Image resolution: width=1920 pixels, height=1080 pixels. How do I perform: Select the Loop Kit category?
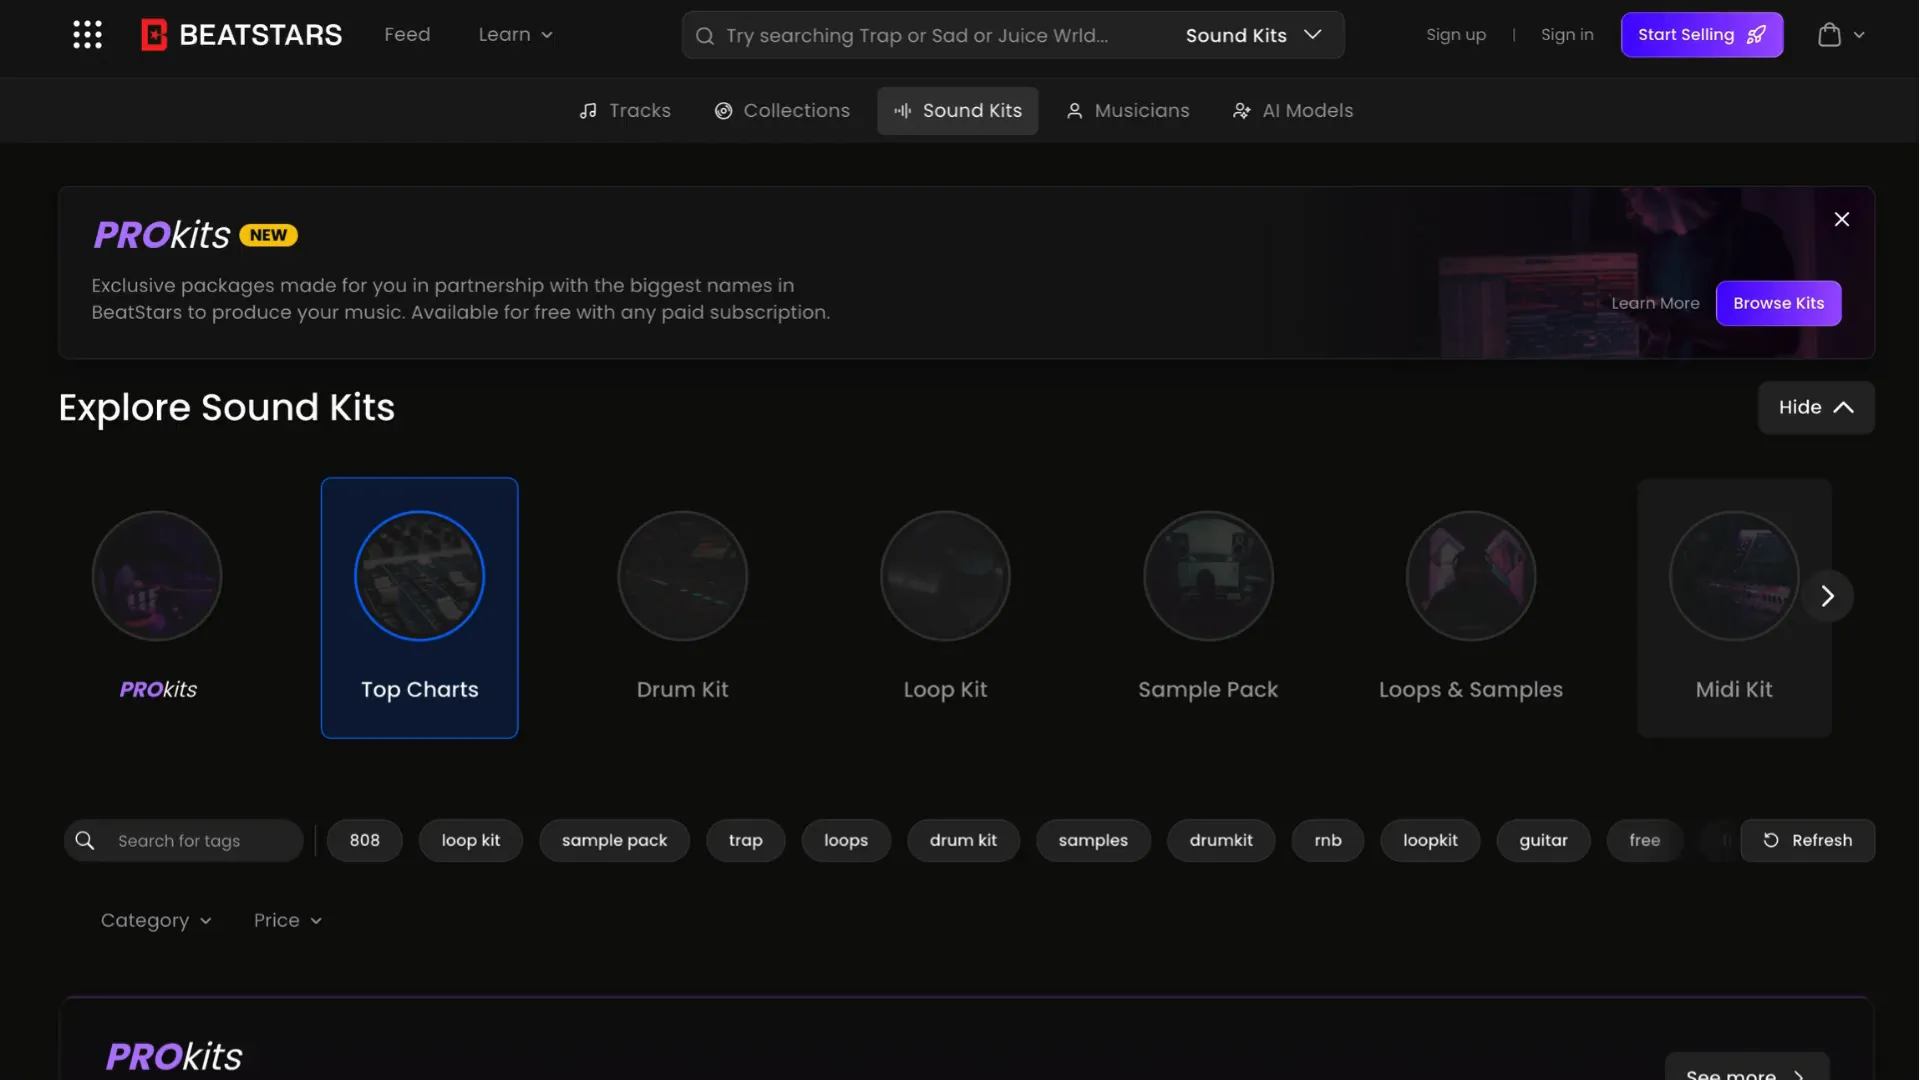coord(946,608)
